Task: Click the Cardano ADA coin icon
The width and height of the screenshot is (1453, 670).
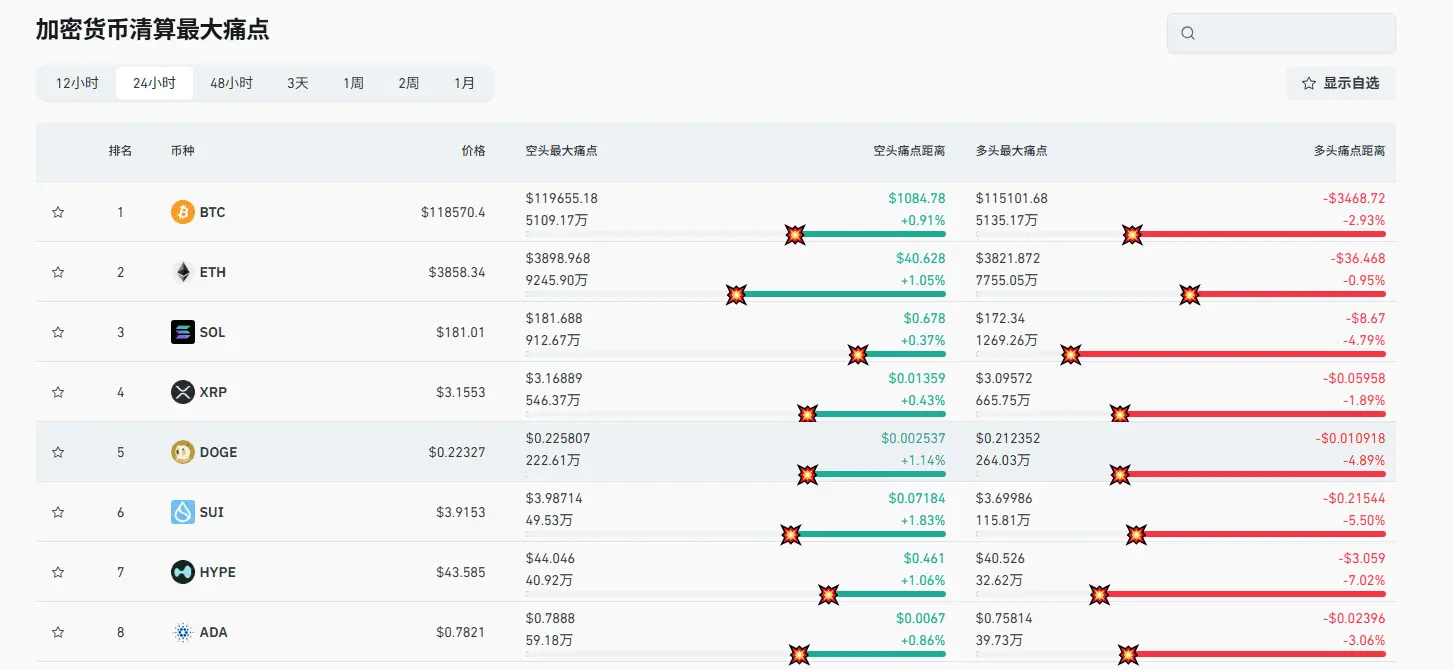Action: (x=183, y=632)
